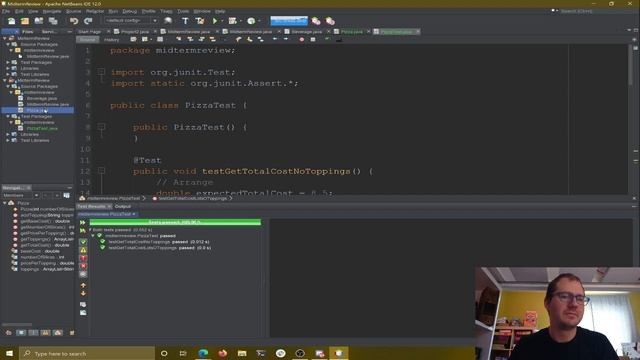This screenshot has width=640, height=360.
Task: Open File Explorer from the taskbar
Action: coord(242,353)
